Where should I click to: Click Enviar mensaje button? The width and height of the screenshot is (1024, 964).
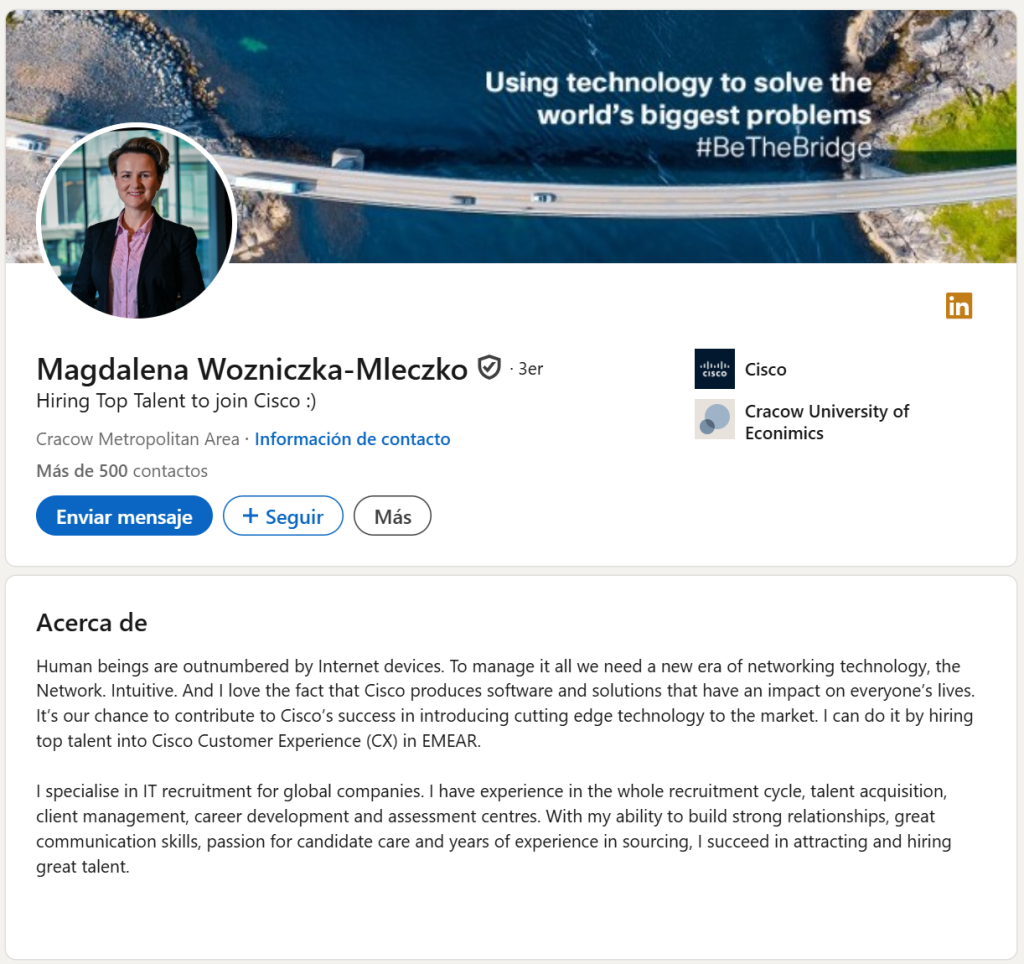tap(124, 516)
